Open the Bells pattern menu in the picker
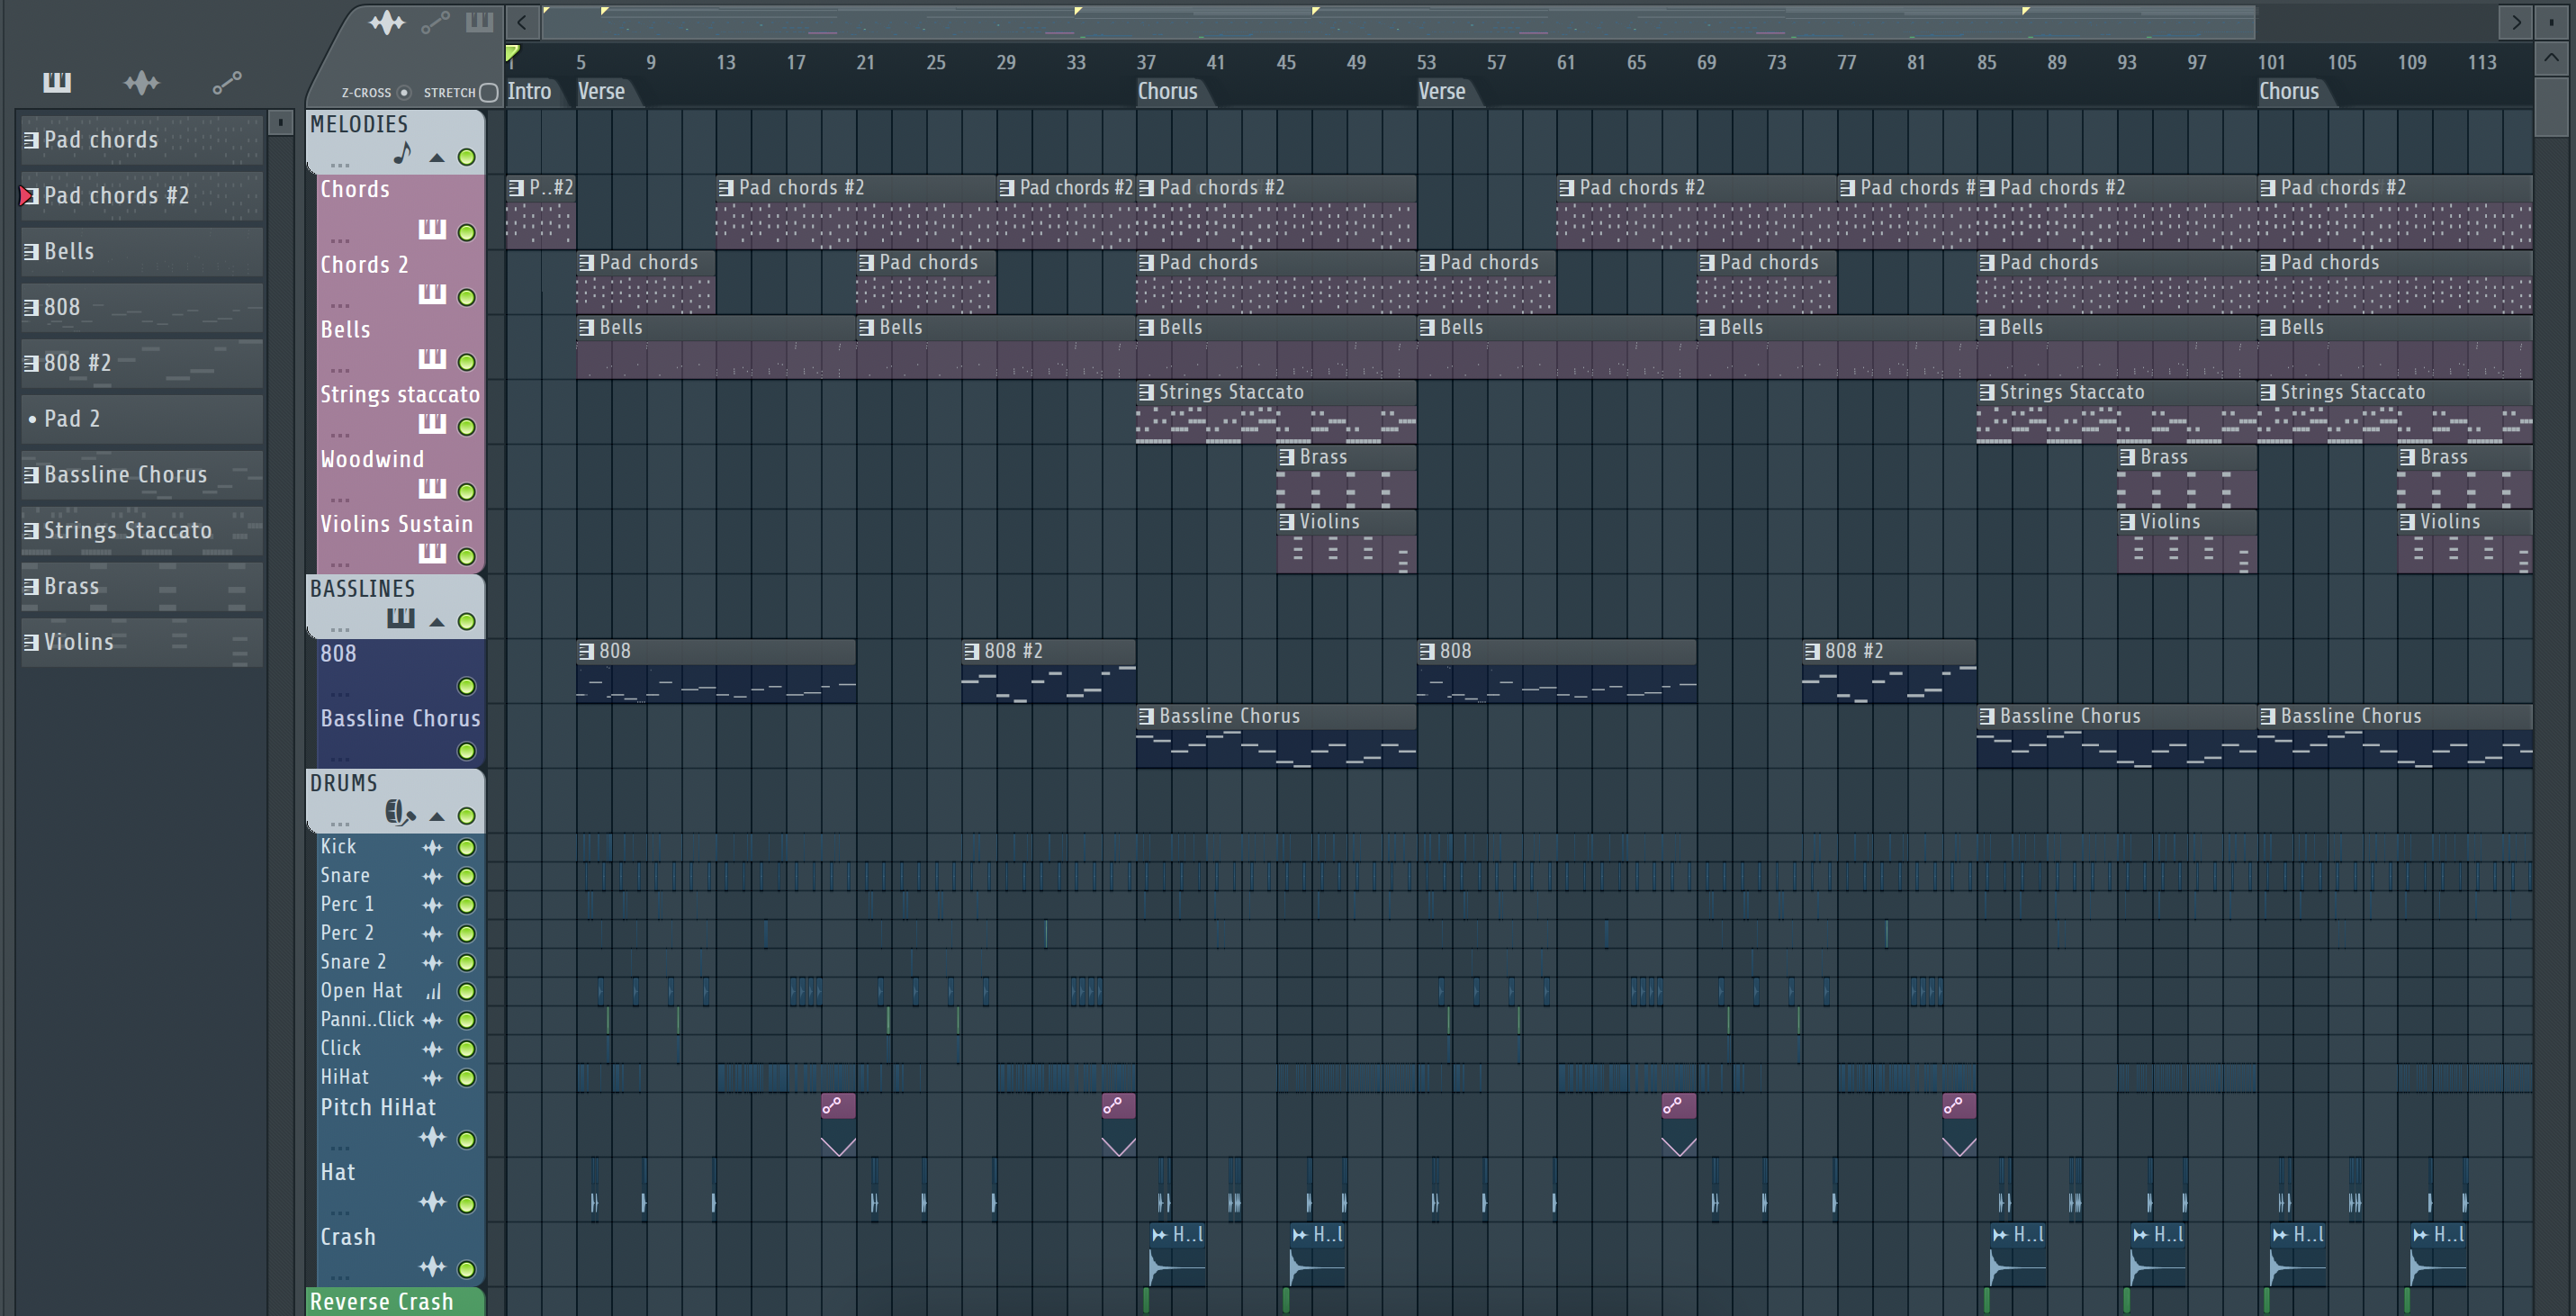 tap(32, 252)
